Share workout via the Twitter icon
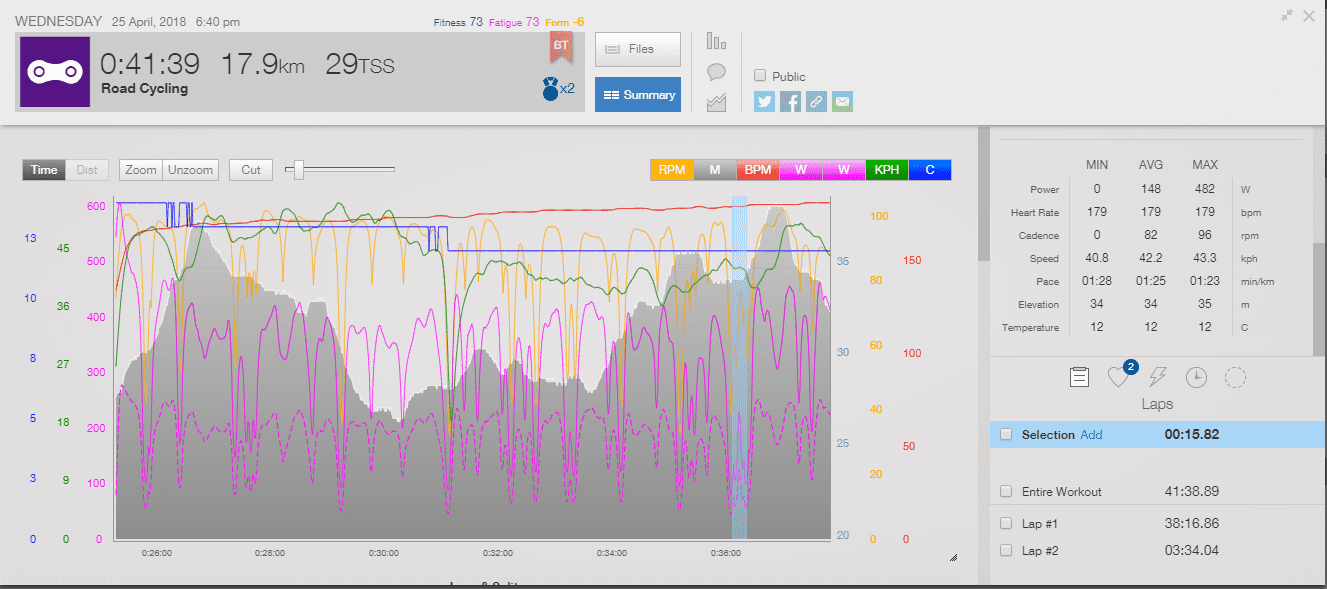This screenshot has height=589, width=1327. (x=765, y=101)
